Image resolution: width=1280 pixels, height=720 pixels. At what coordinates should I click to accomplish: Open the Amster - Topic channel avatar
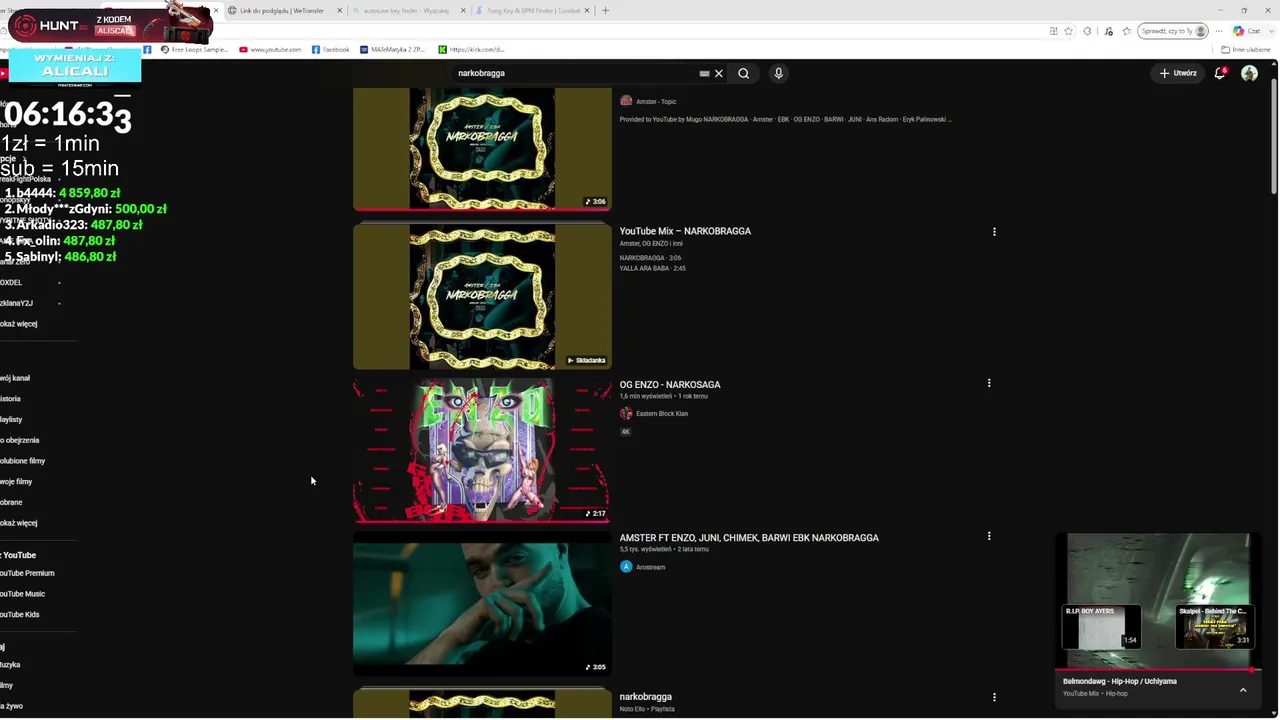click(x=626, y=101)
